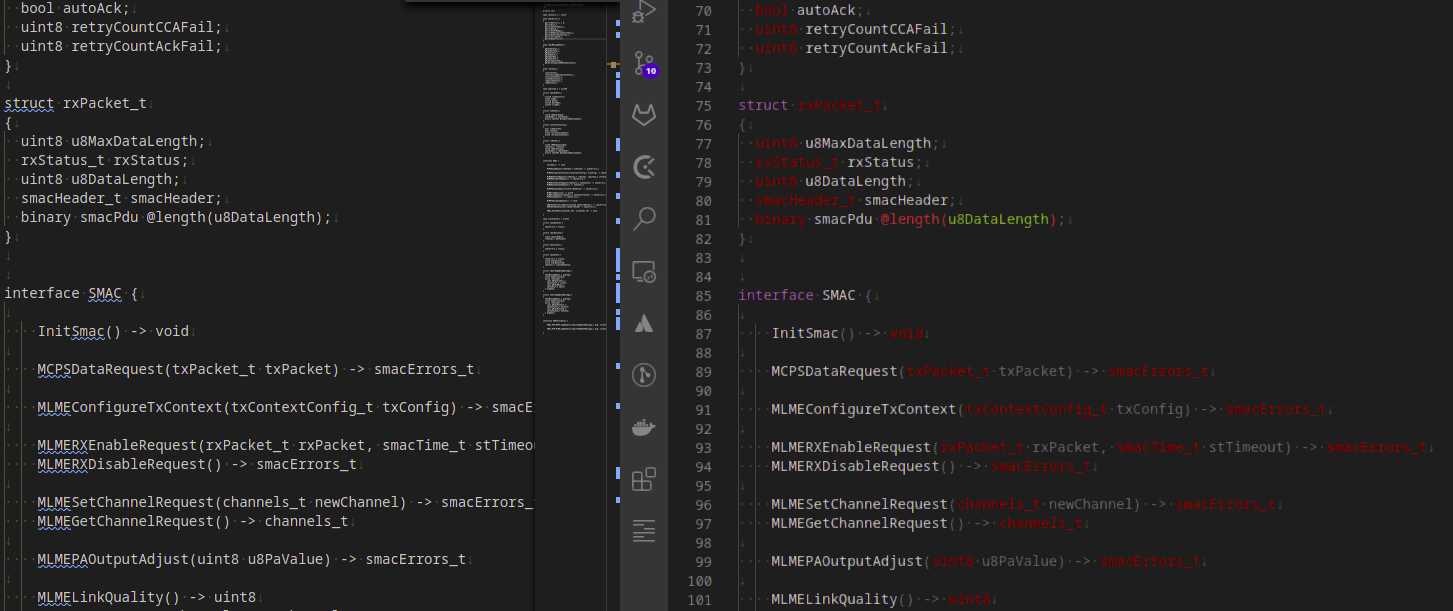The width and height of the screenshot is (1453, 611).
Task: Click 'struct rxPacket_t' in the left pane
Action: (76, 104)
